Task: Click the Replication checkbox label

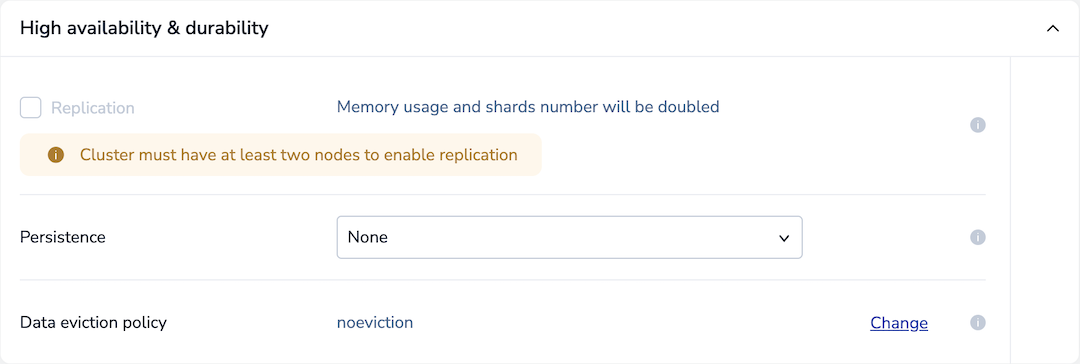Action: (93, 108)
